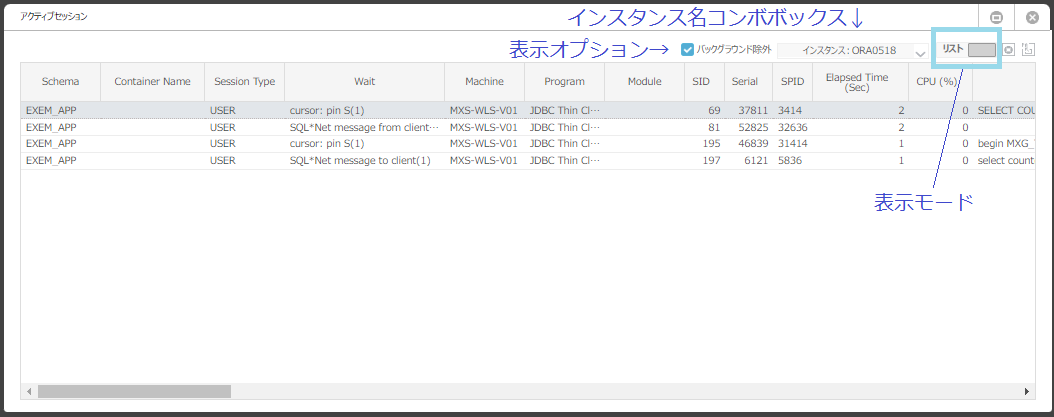Sort by the Wait column header
The height and width of the screenshot is (417, 1054).
[364, 81]
